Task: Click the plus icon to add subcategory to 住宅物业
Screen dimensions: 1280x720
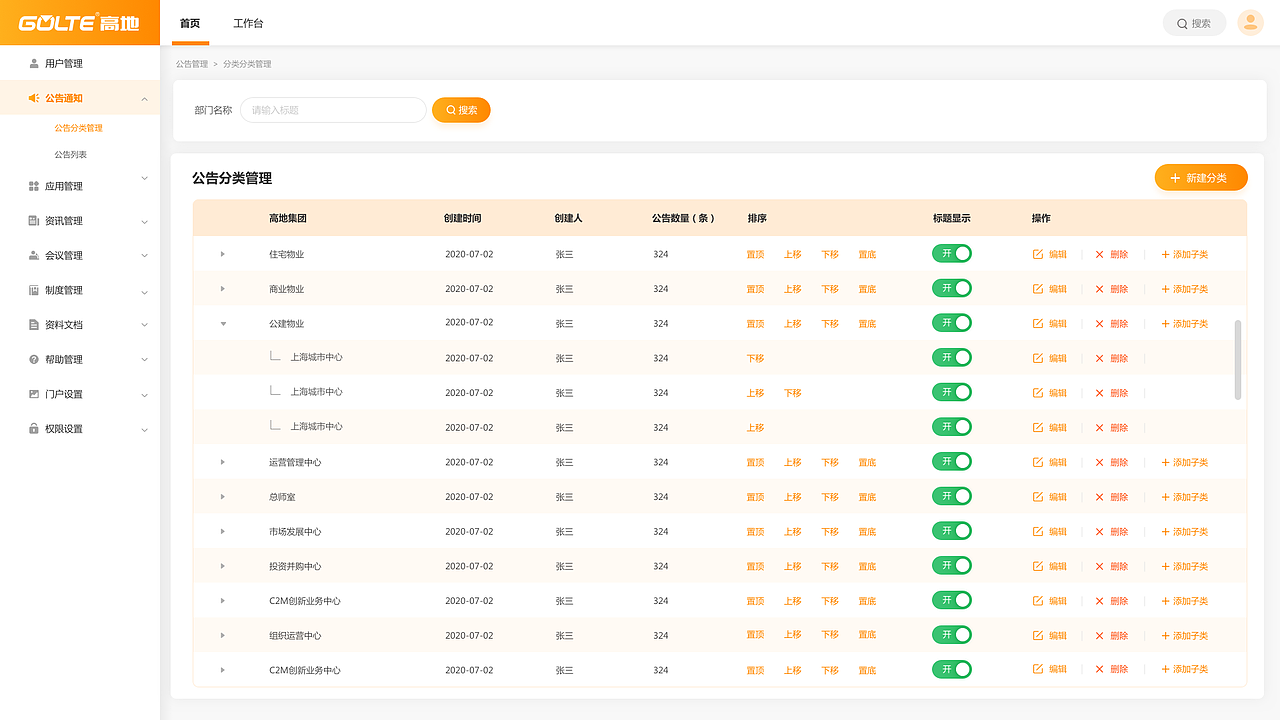Action: point(1165,254)
